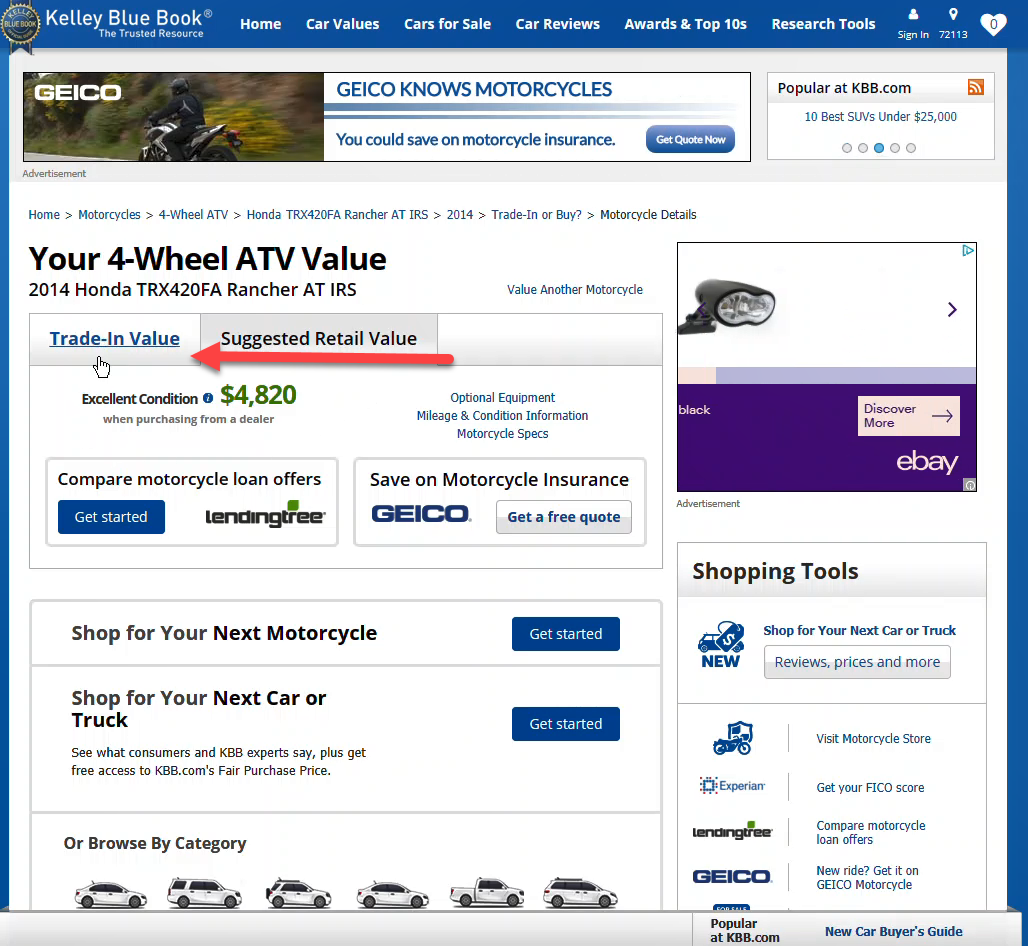This screenshot has height=946, width=1028.
Task: Open the Cars for Sale menu
Action: pyautogui.click(x=447, y=24)
